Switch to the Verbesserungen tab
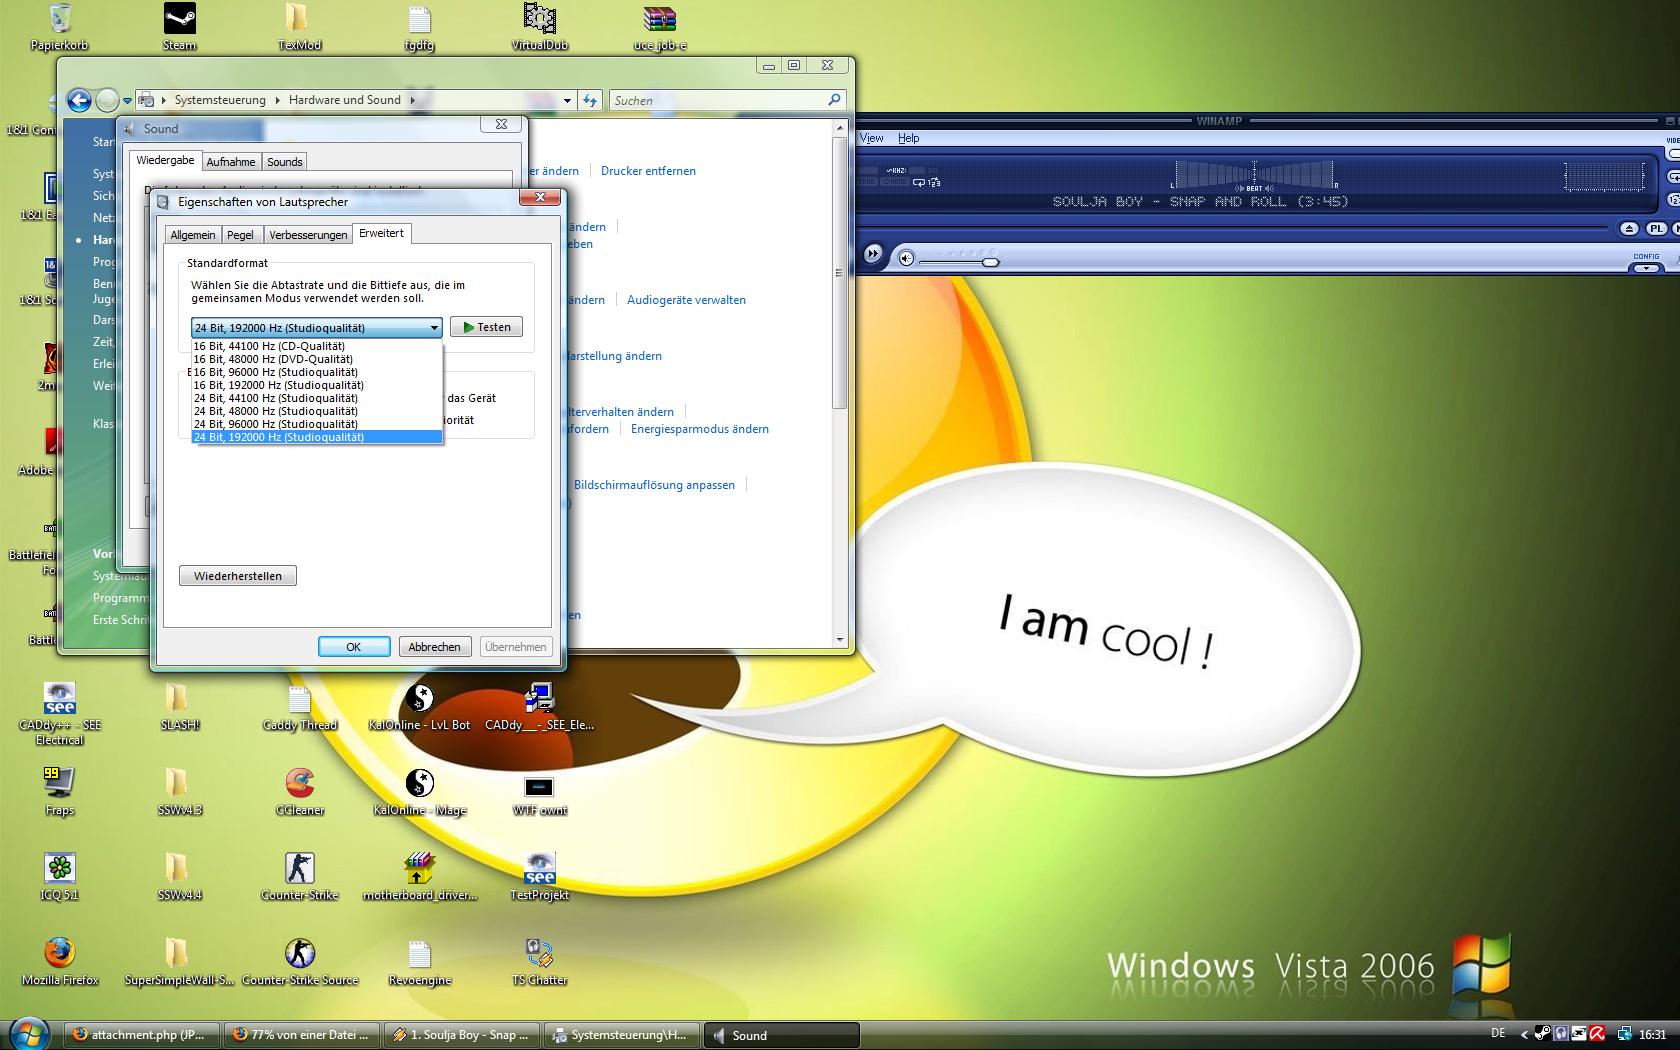Screen dimensions: 1680x1050 308,235
